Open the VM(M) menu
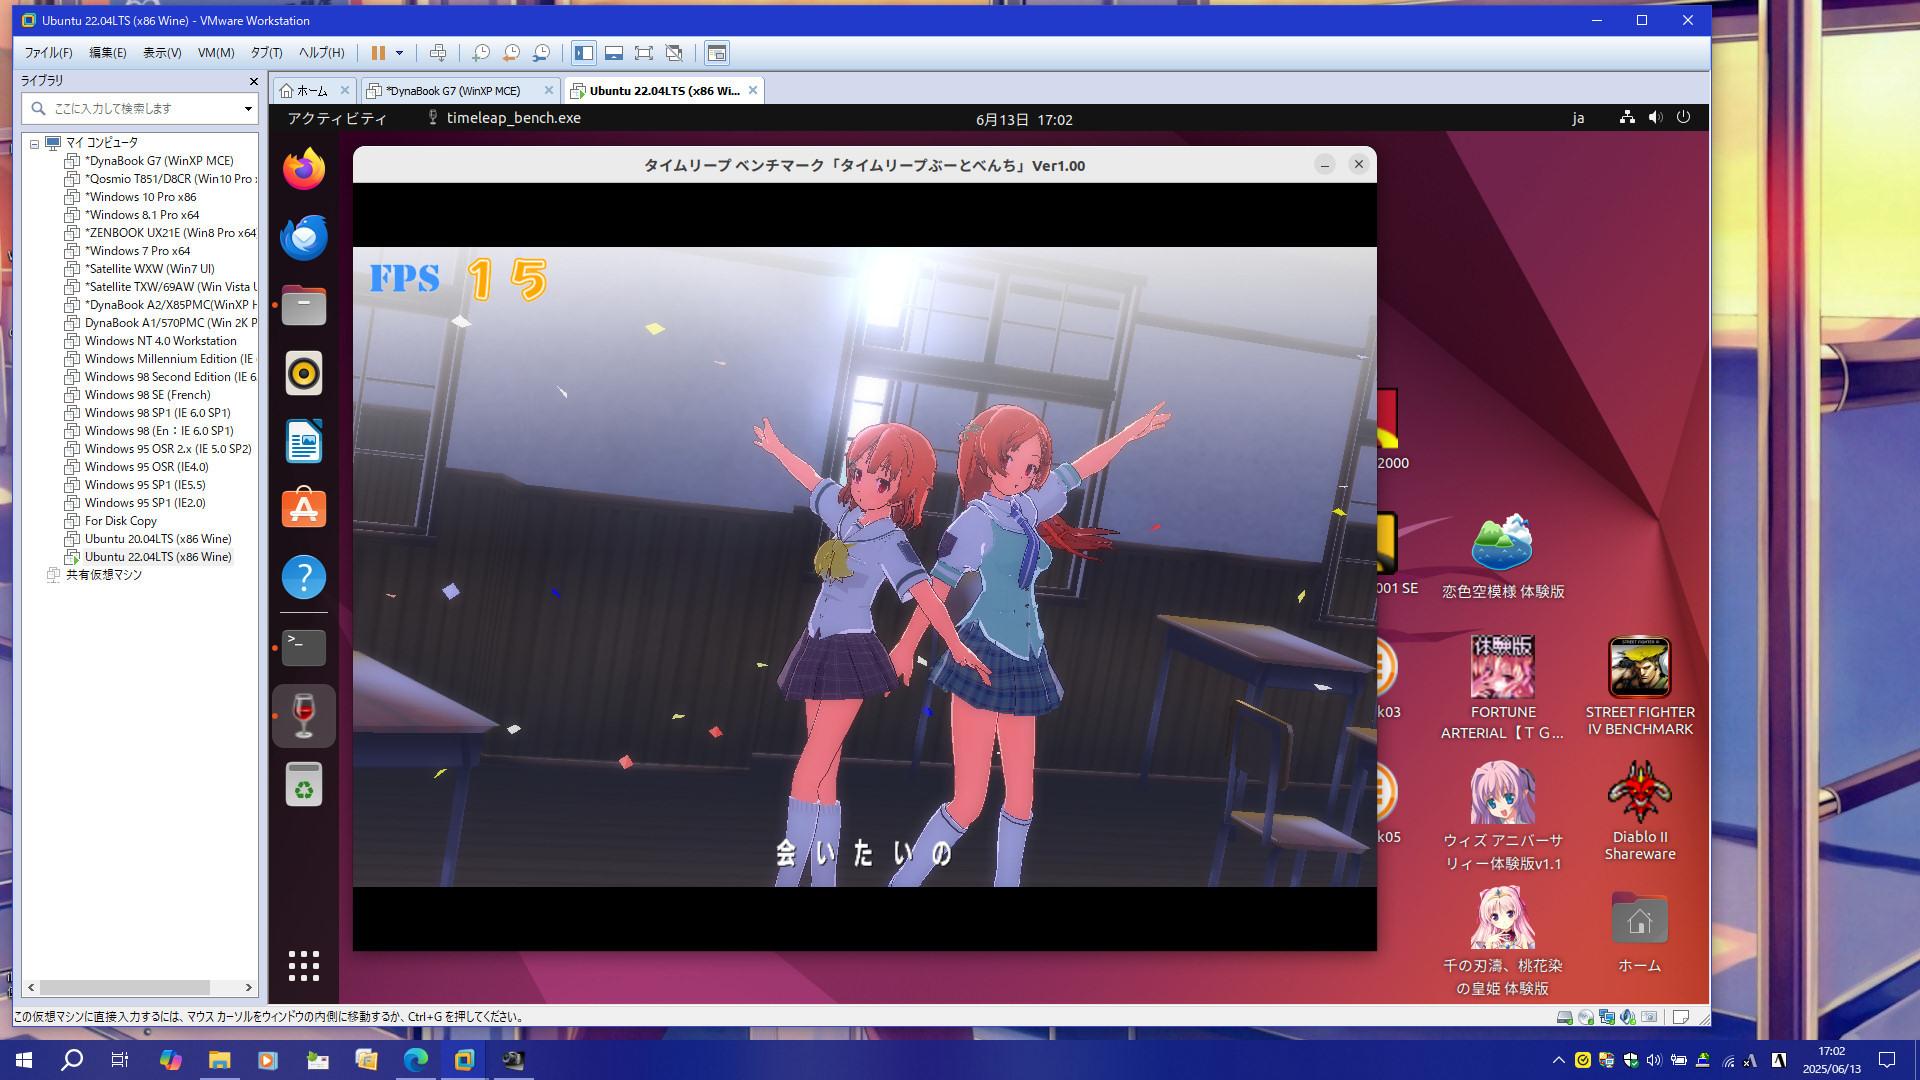This screenshot has width=1920, height=1080. [x=216, y=53]
